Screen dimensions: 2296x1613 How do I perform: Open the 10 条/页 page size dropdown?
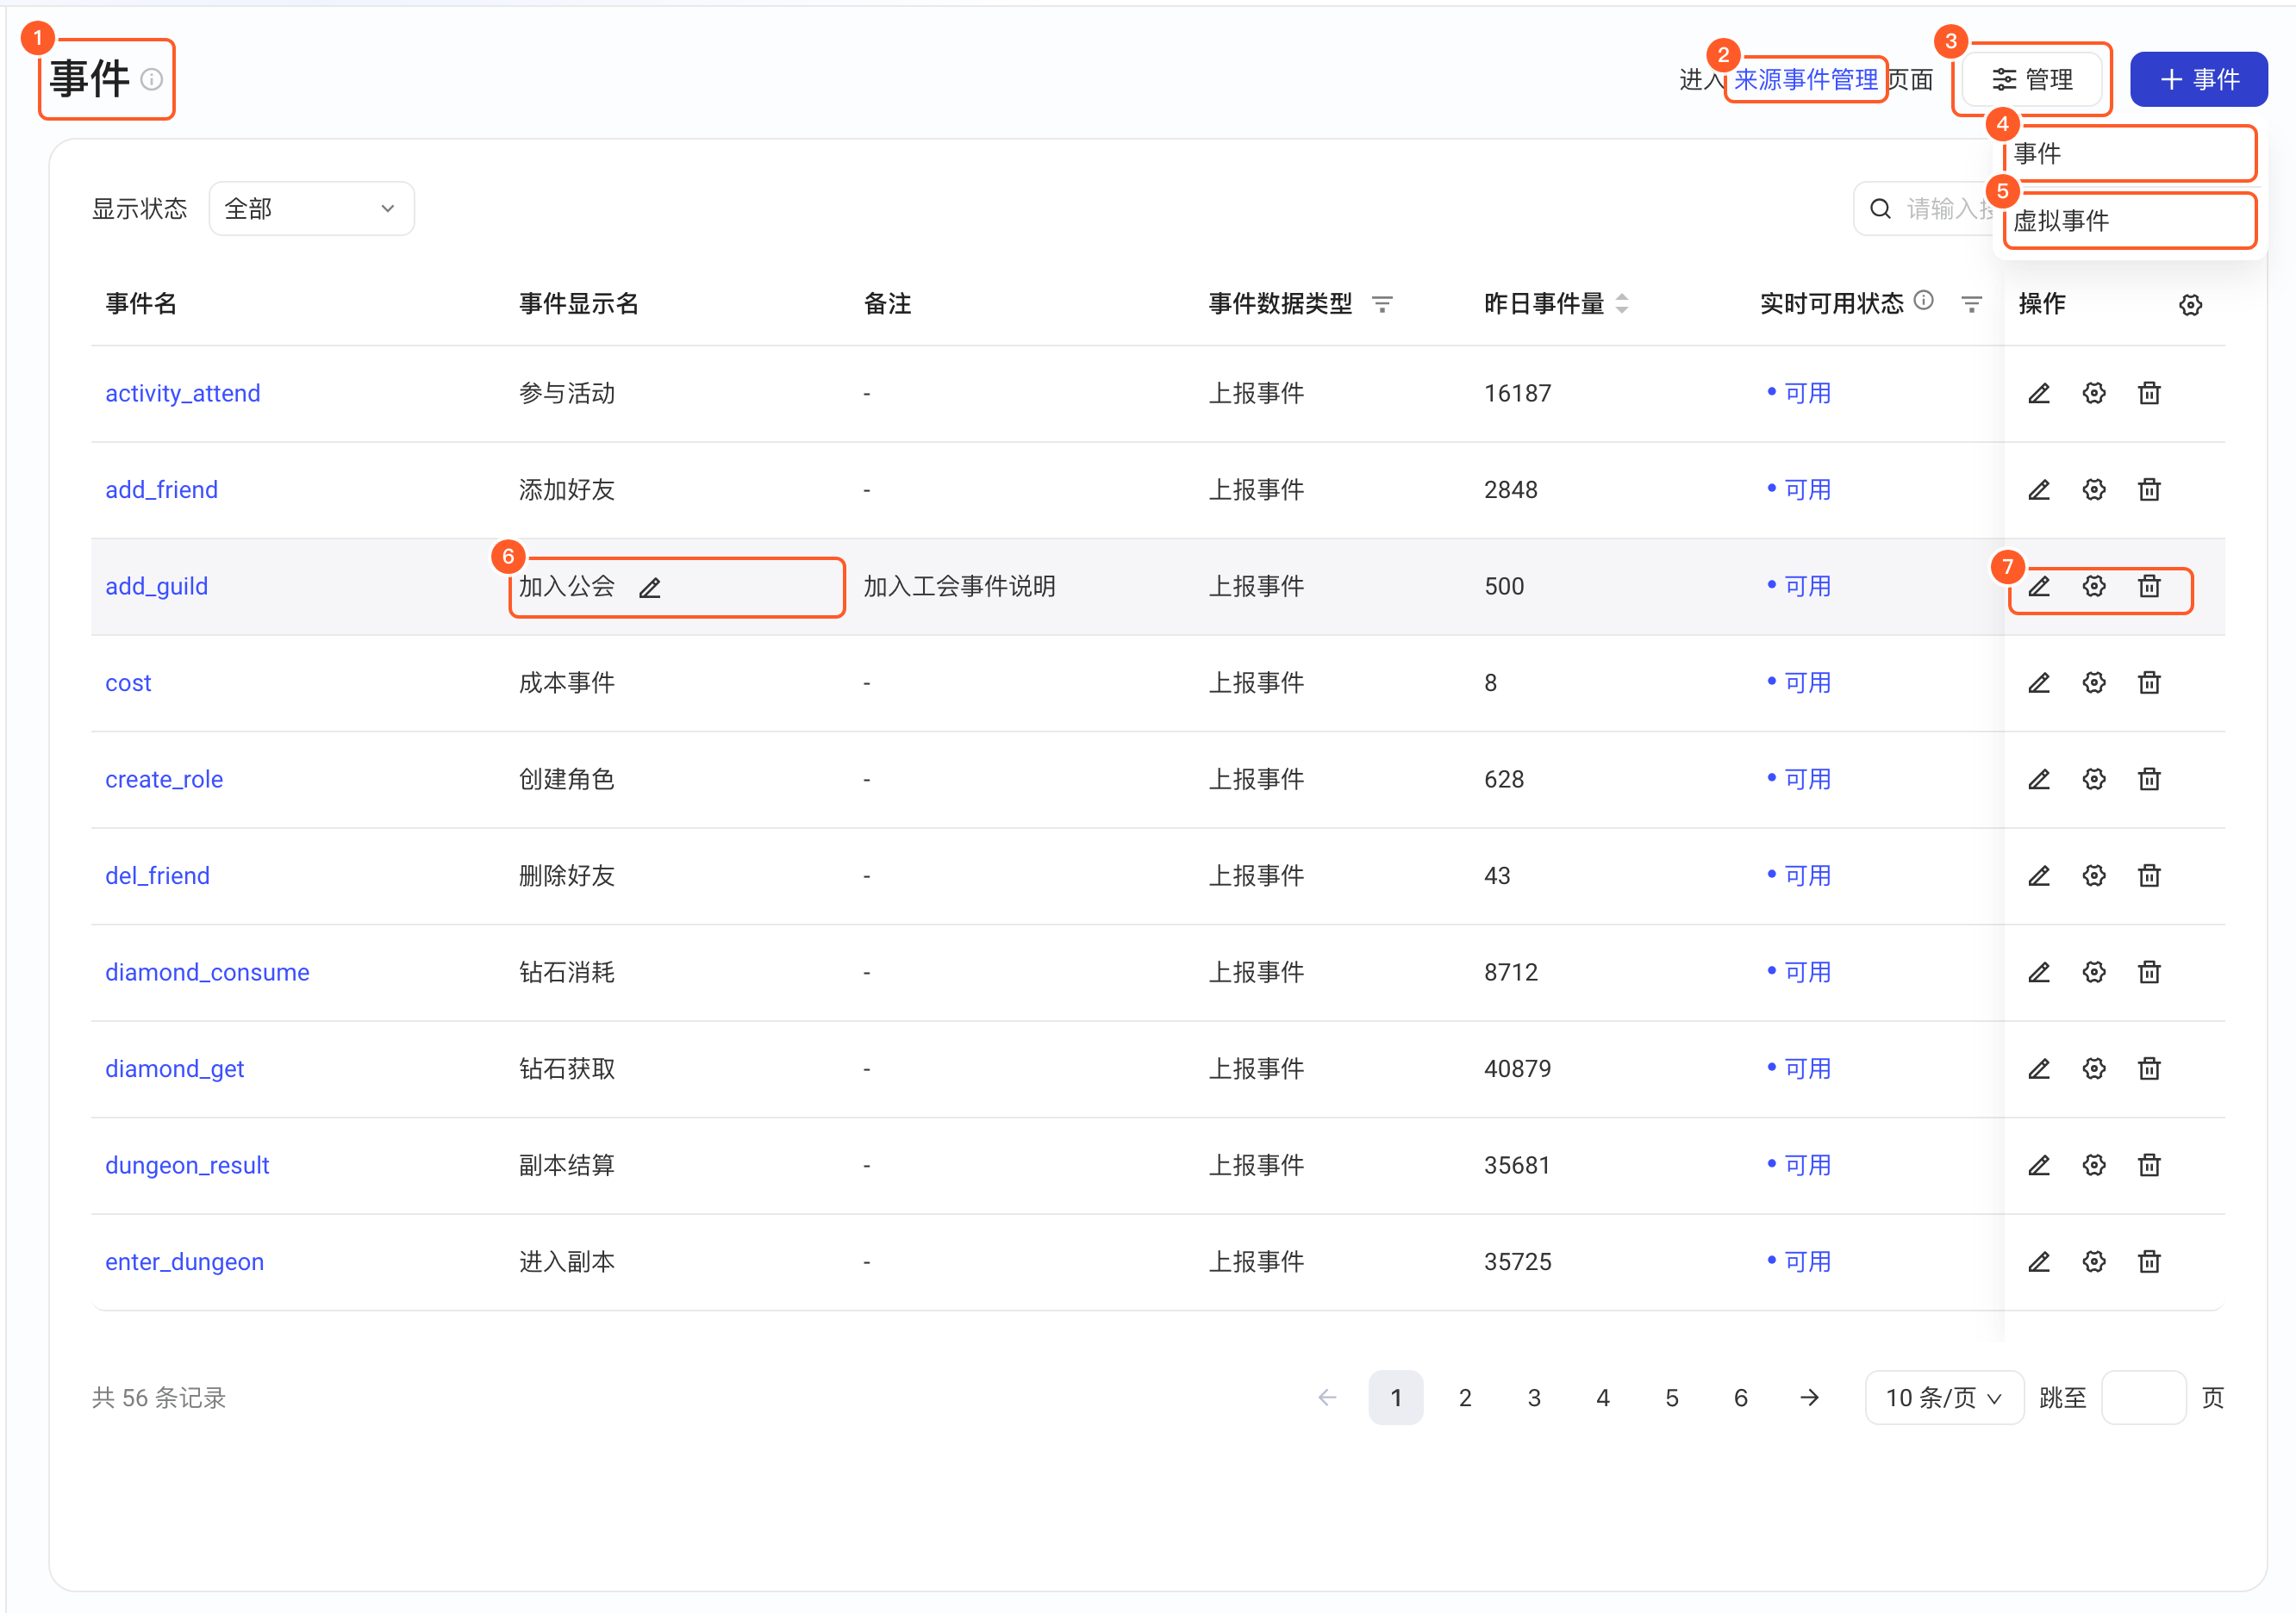coord(1943,1398)
